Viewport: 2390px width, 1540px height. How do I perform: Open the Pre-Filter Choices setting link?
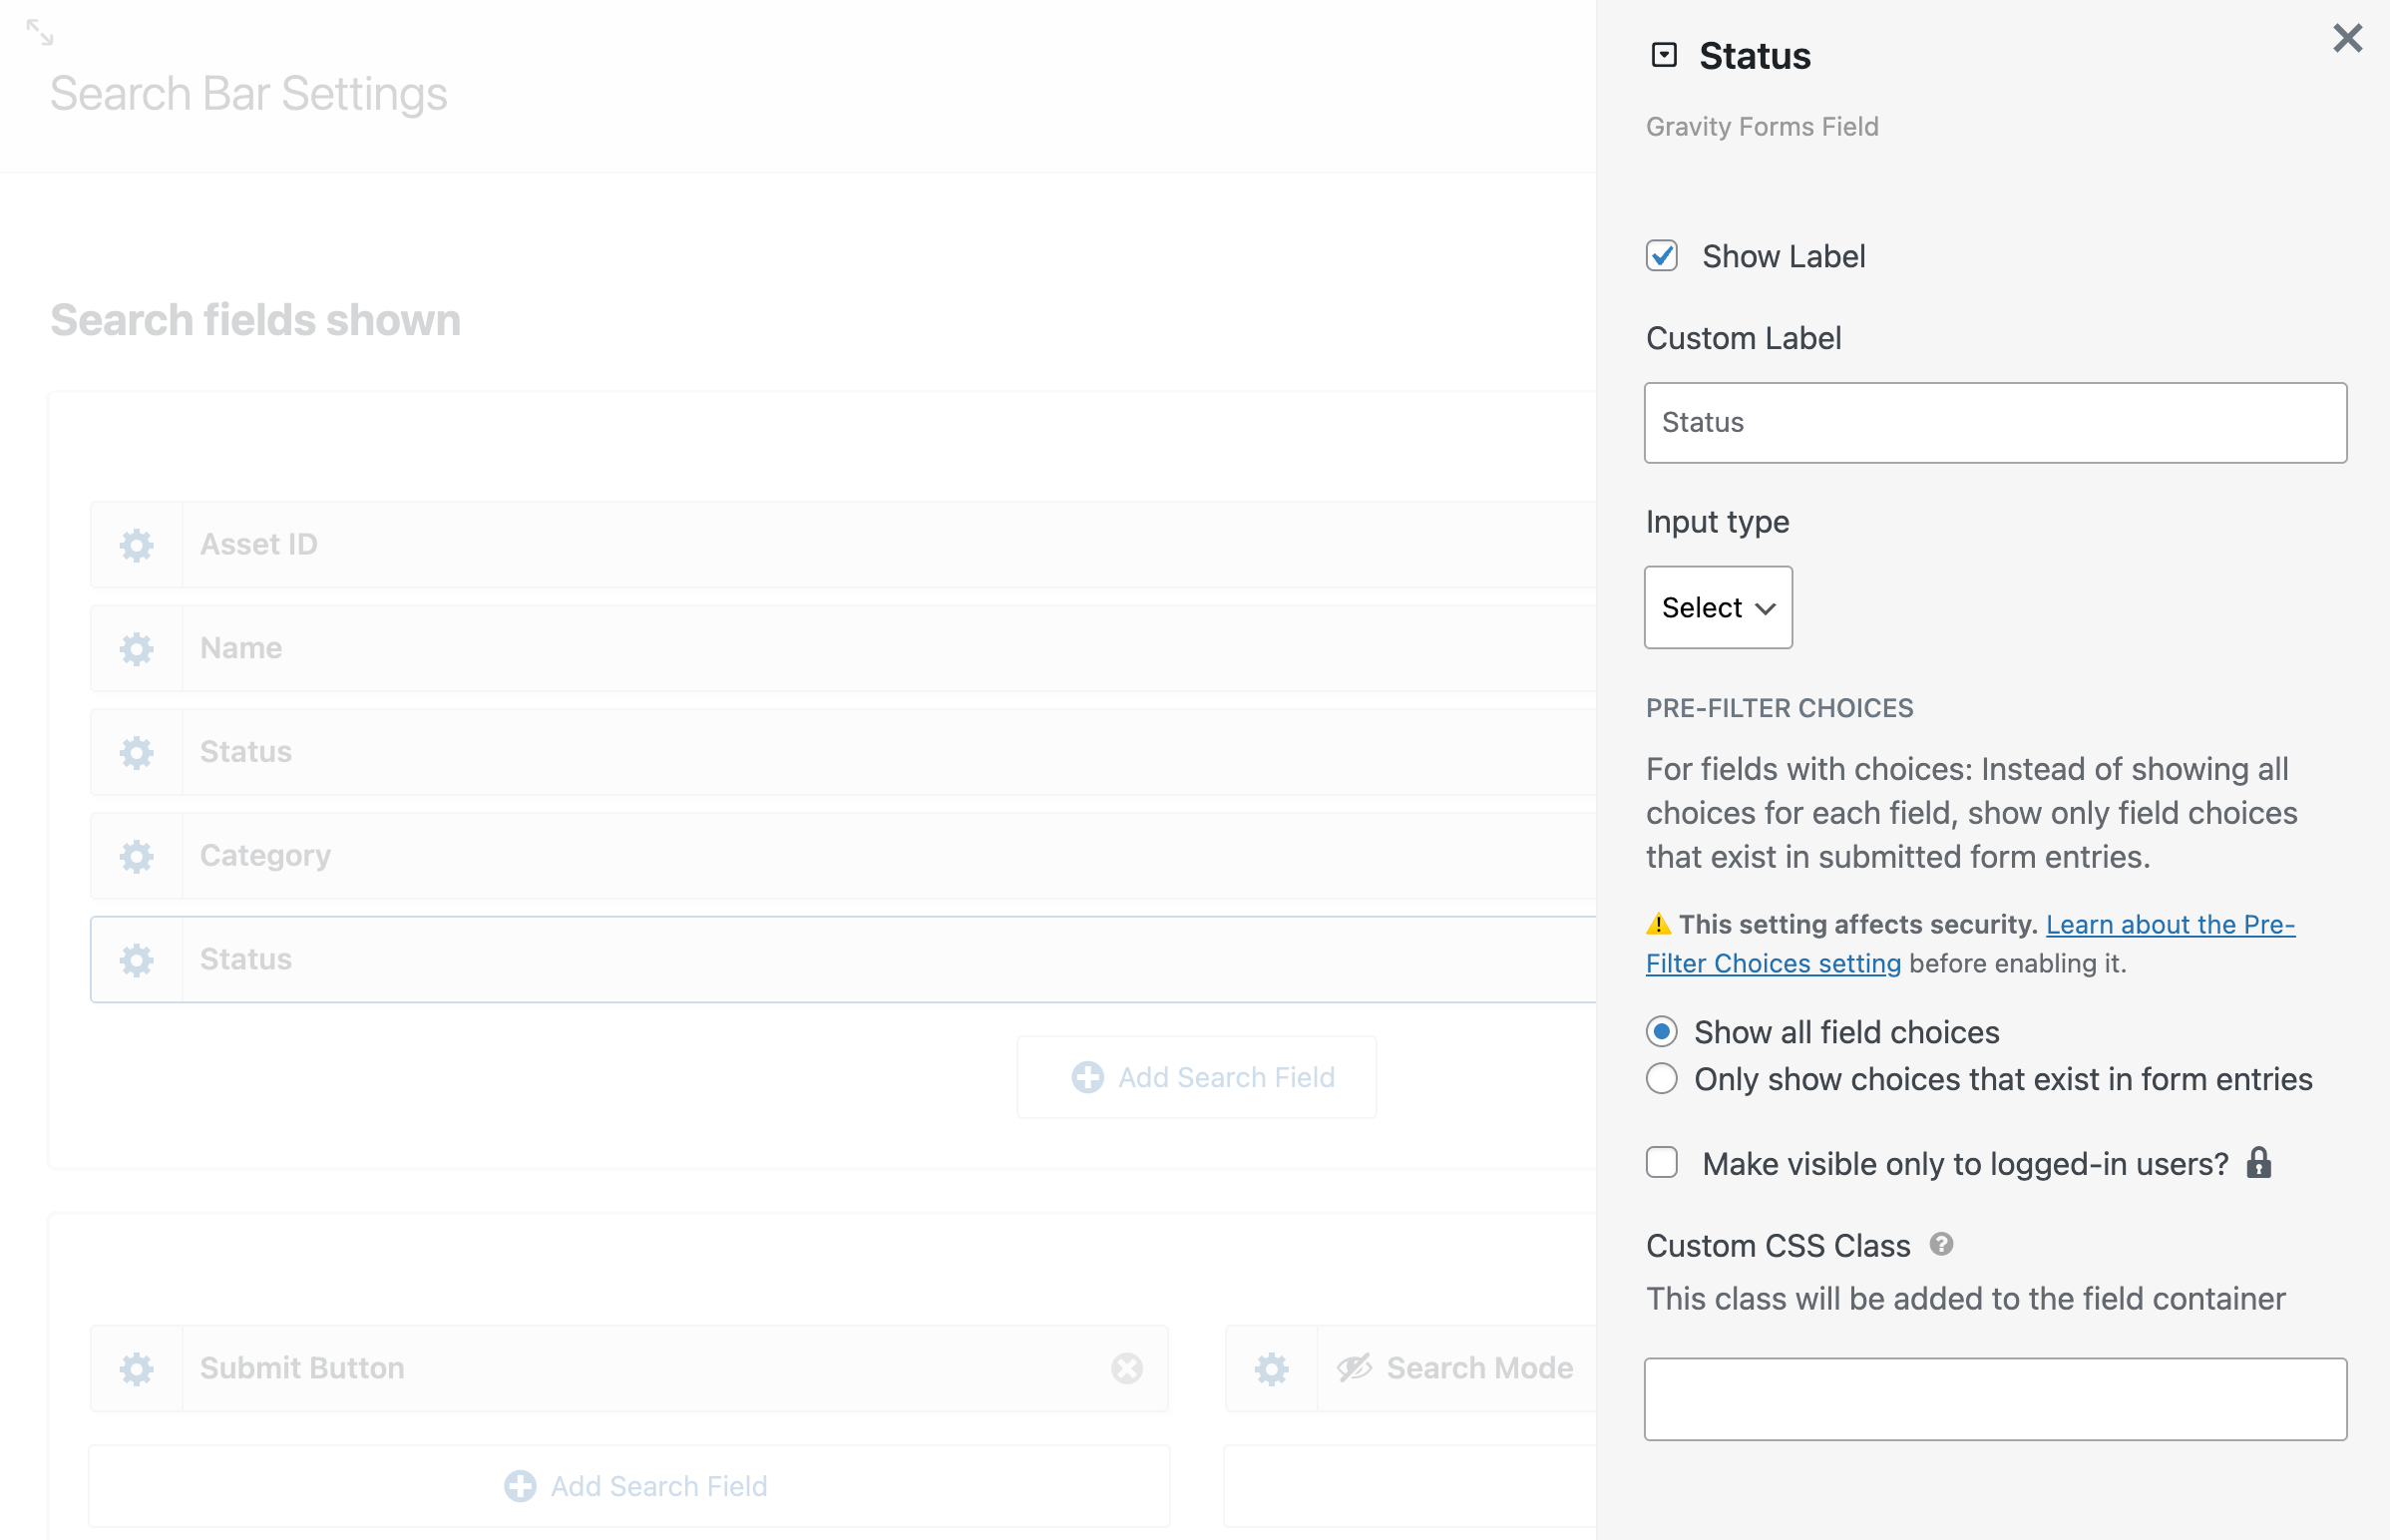tap(2169, 925)
